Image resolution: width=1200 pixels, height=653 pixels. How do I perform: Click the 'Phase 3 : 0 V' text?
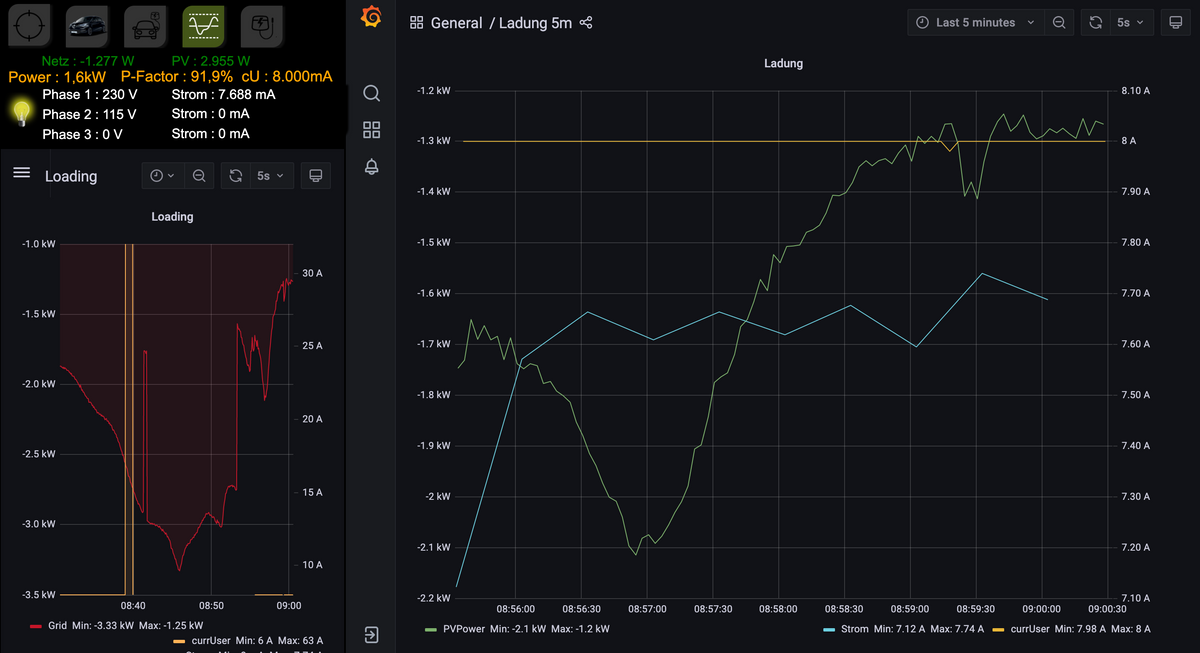click(82, 134)
